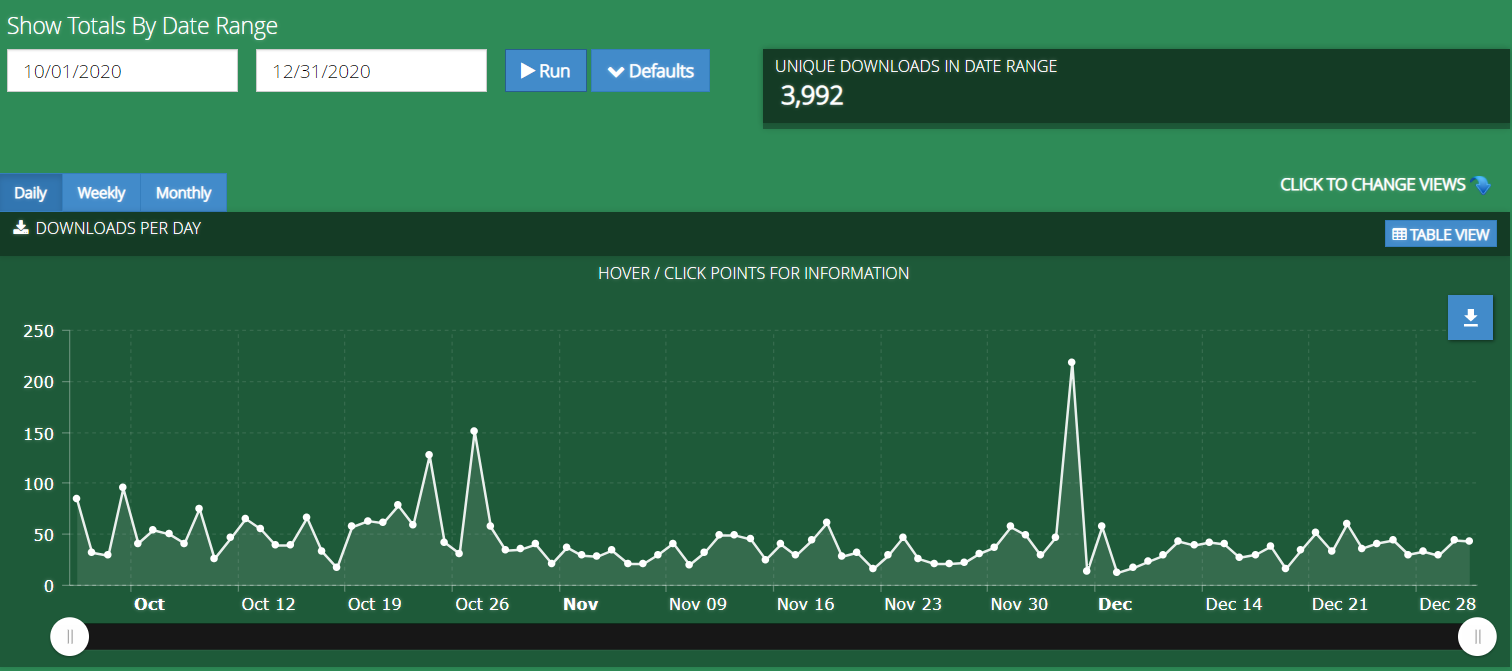Select the Oct 26 peak point near 150
The image size is (1512, 671).
pos(474,431)
